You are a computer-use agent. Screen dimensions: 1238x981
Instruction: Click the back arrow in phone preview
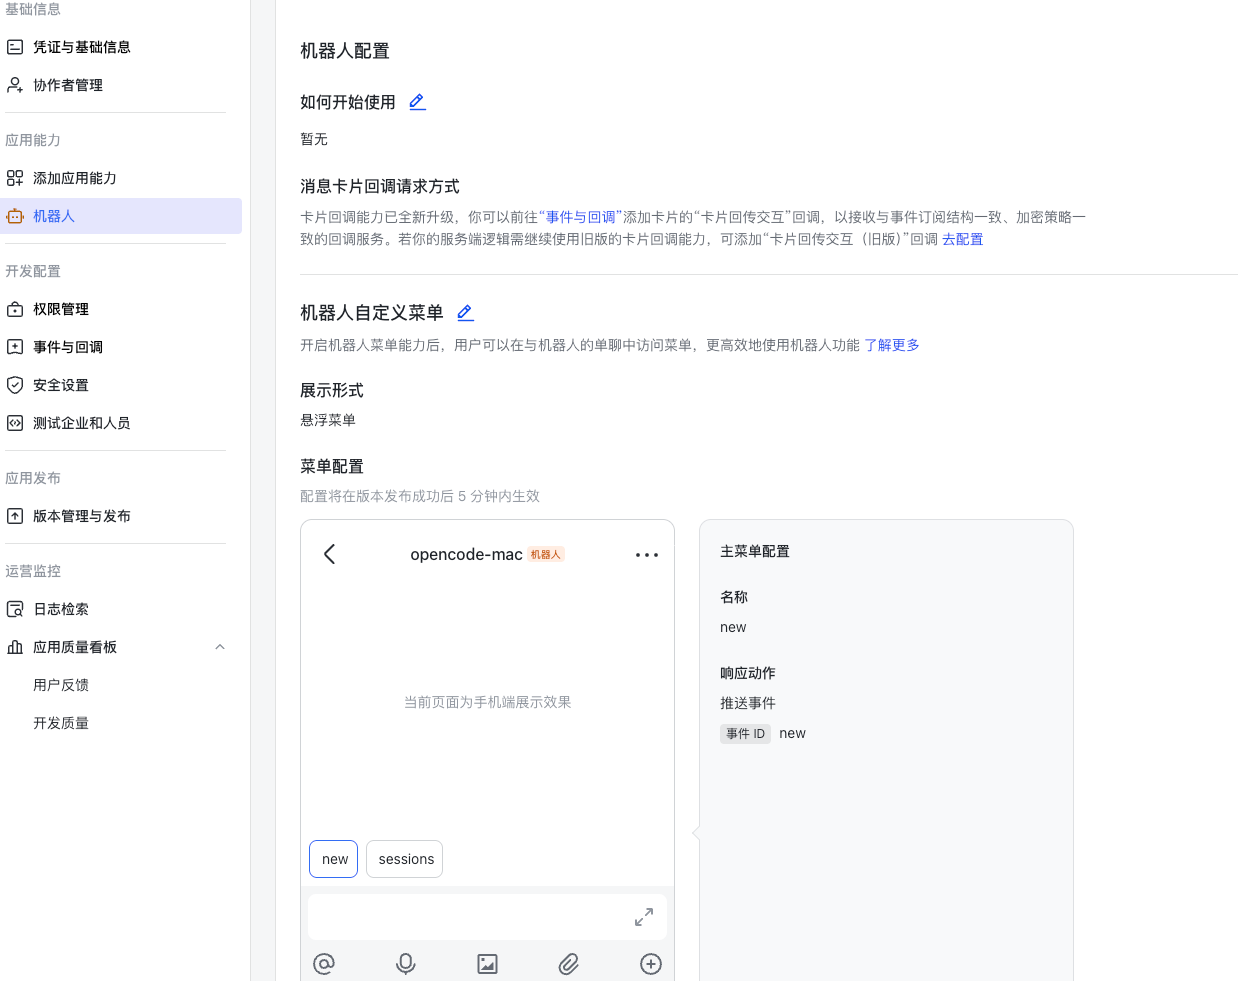[330, 554]
